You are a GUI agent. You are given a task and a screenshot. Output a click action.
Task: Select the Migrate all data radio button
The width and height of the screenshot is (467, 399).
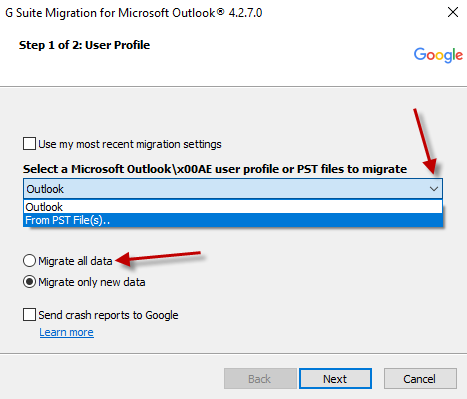tap(29, 261)
